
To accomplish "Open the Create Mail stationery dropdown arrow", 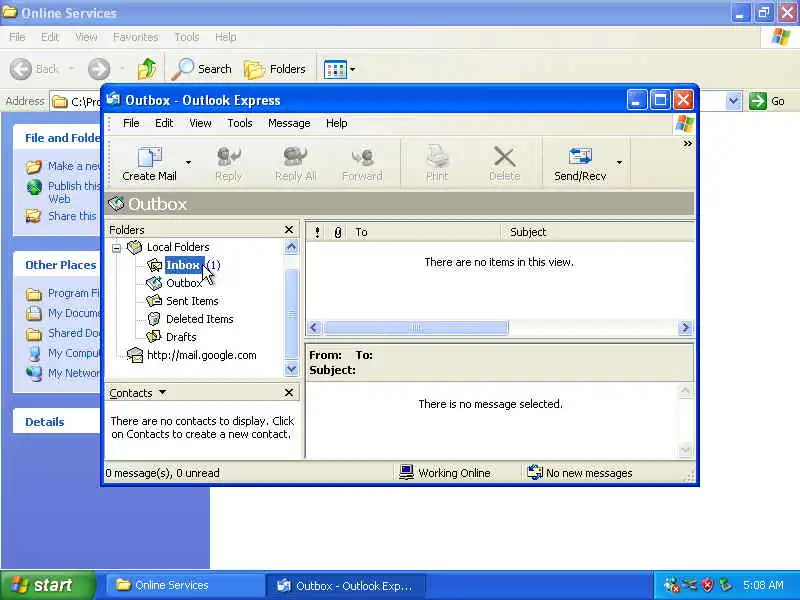I will point(188,163).
